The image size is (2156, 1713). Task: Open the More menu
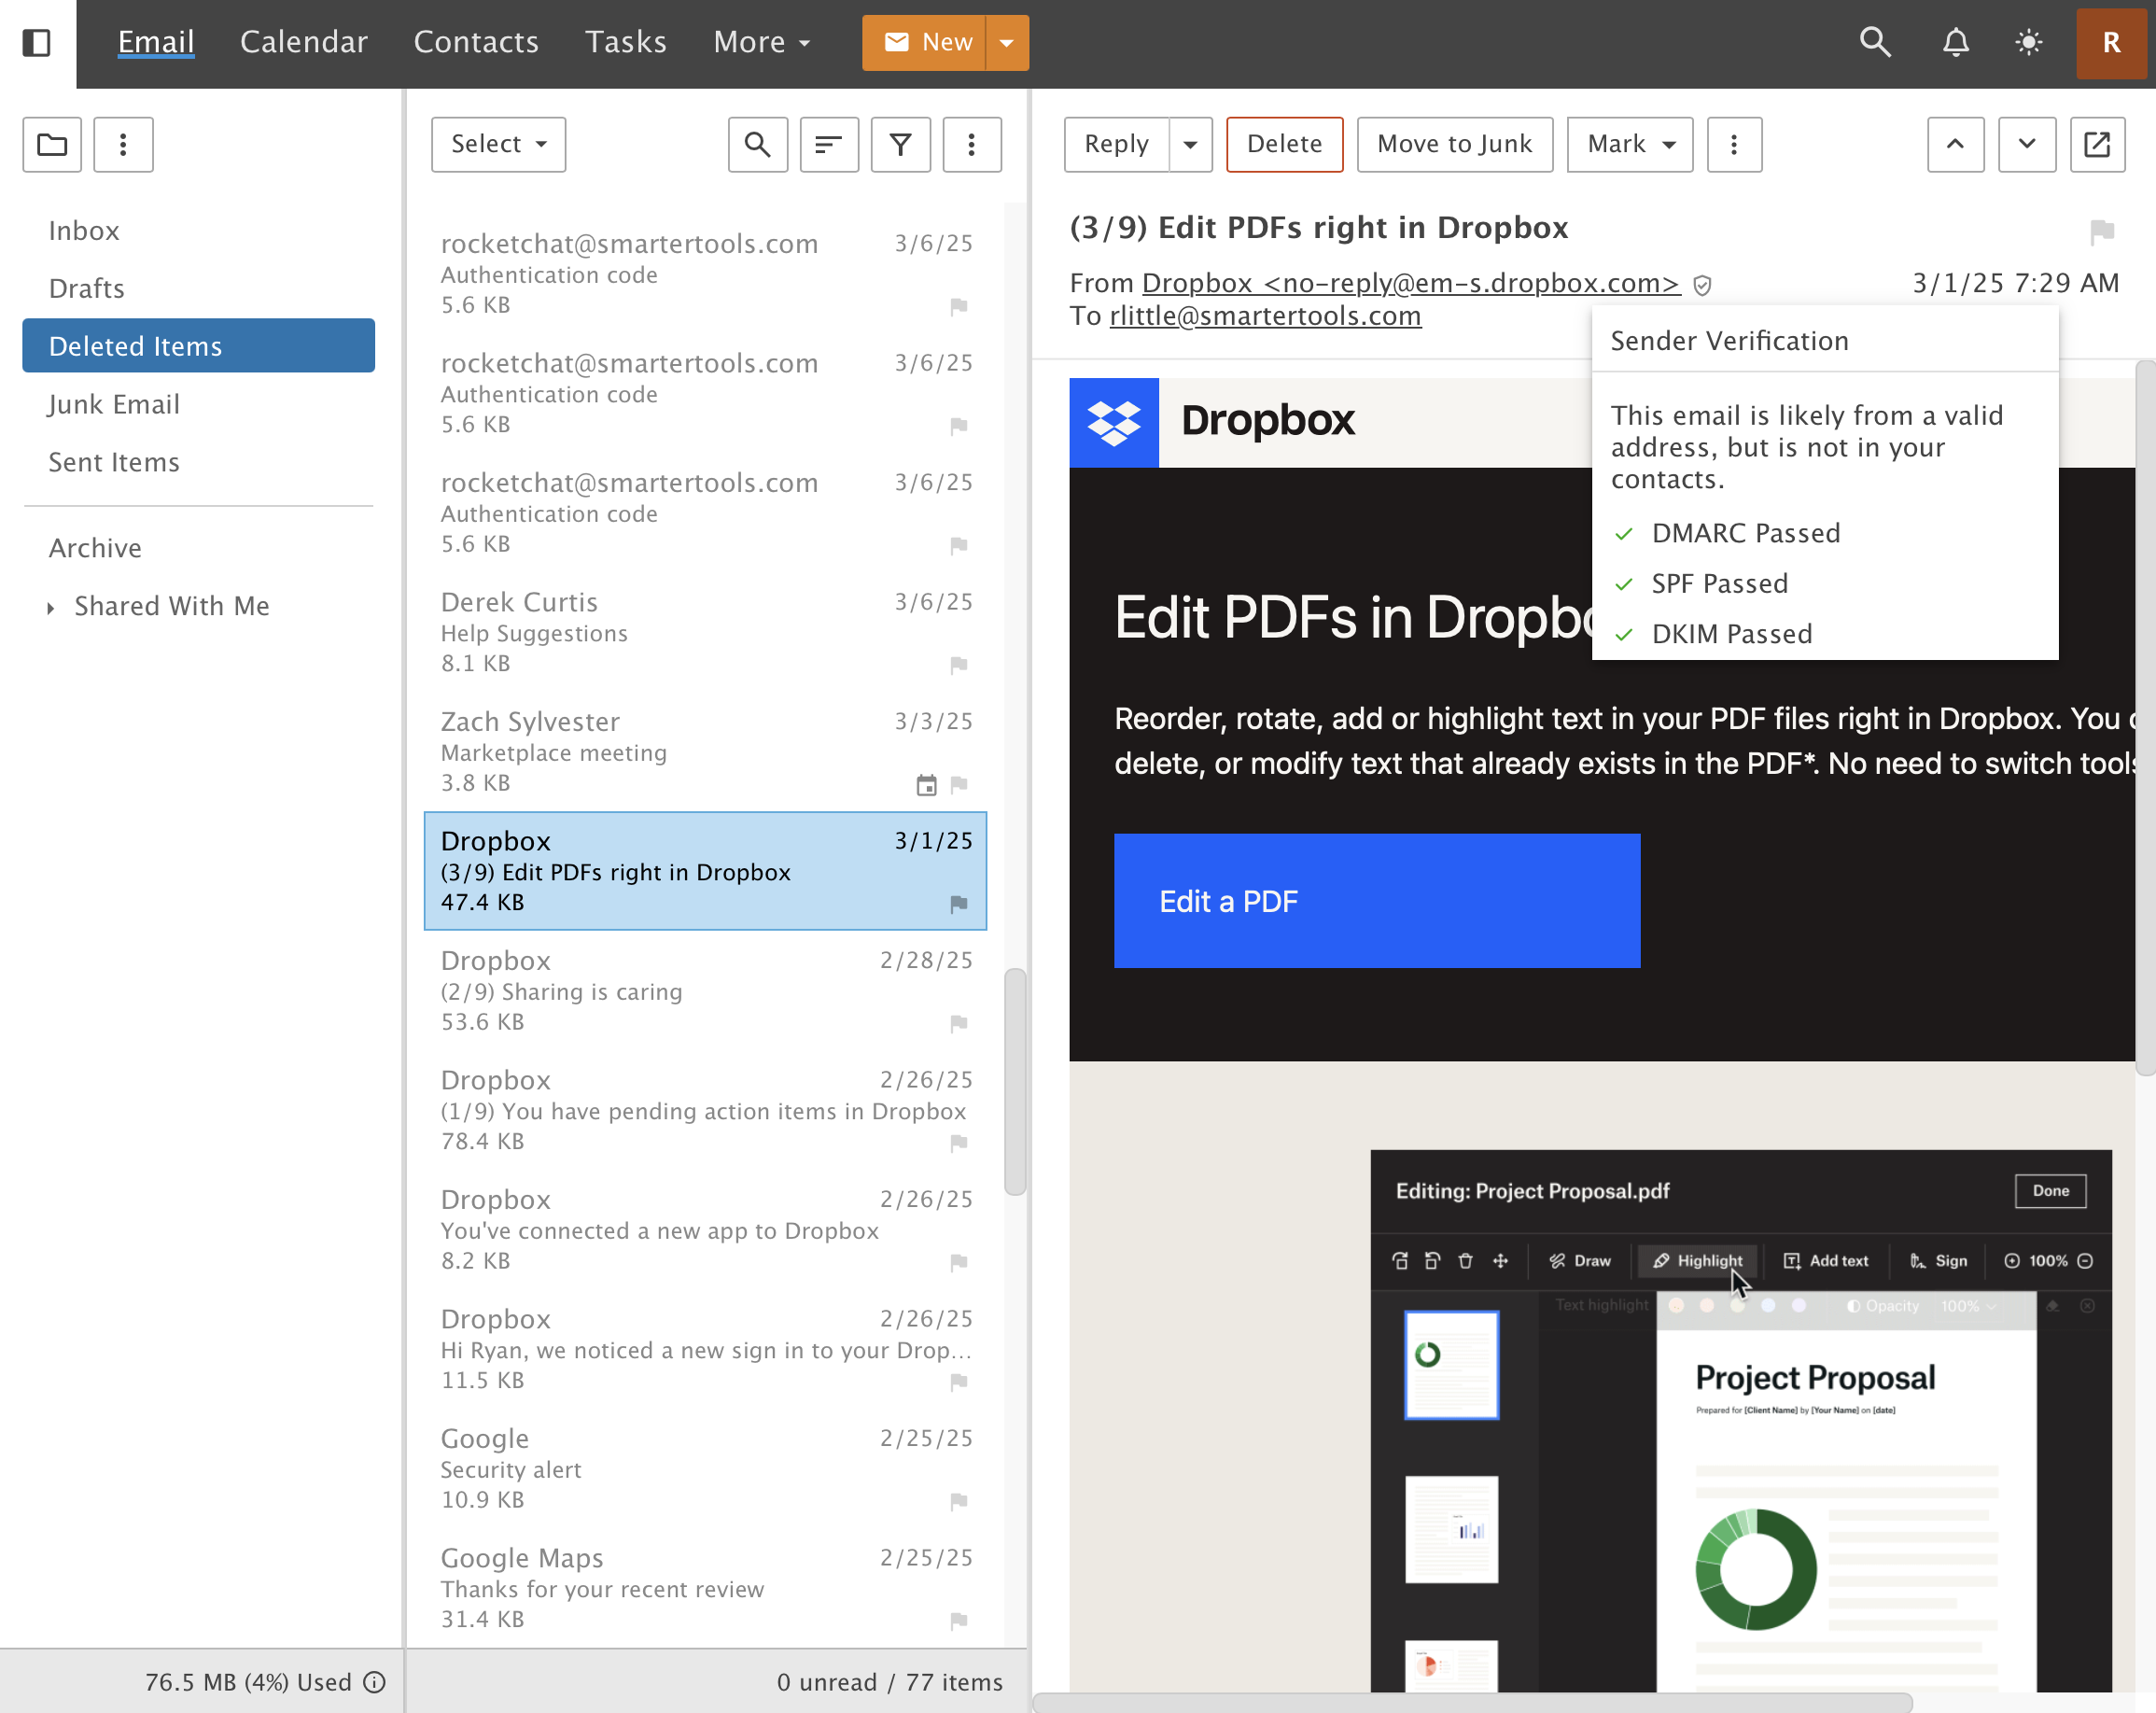pos(761,42)
